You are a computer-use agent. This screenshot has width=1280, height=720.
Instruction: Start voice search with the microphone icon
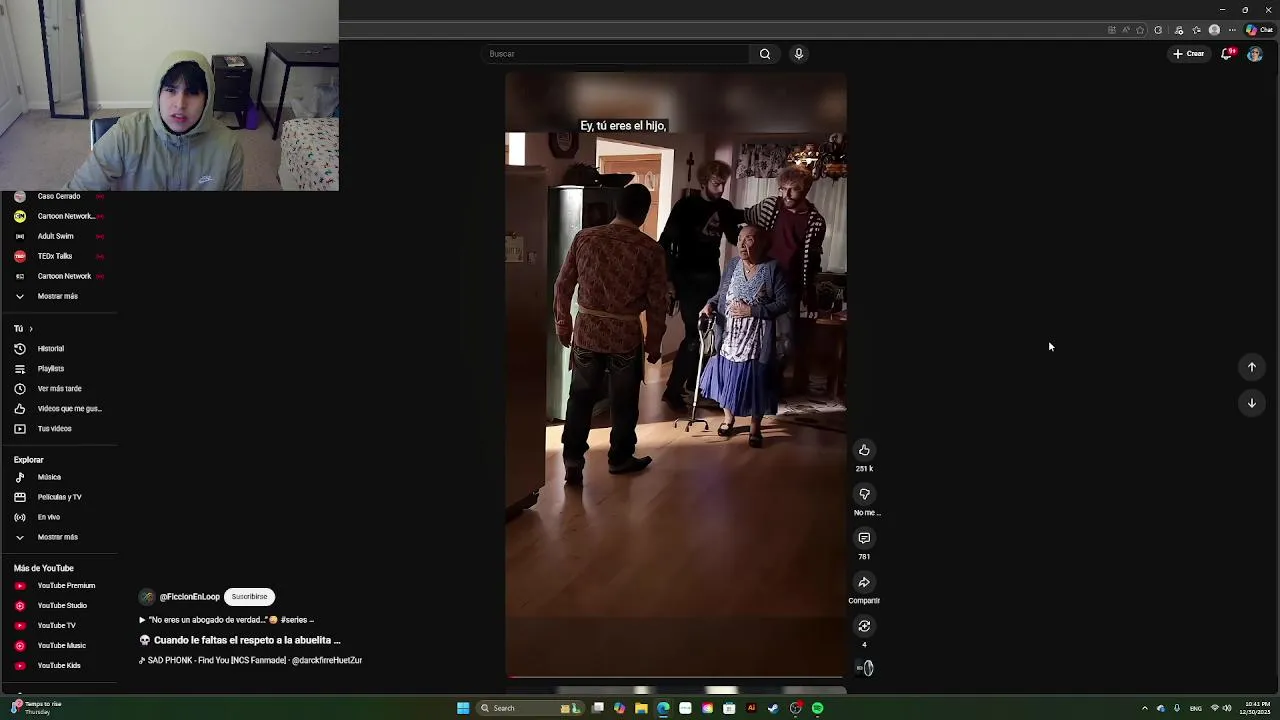coord(799,54)
